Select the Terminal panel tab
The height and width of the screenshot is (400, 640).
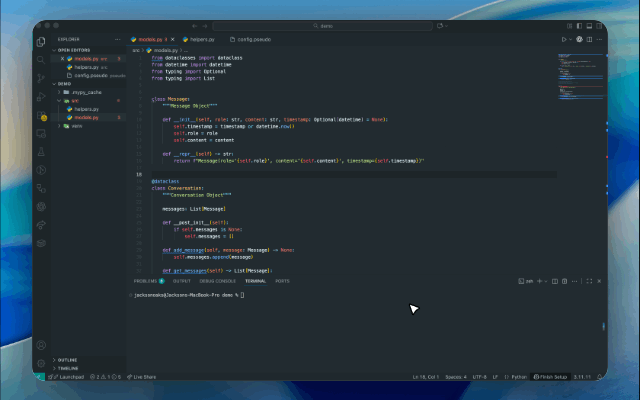pyautogui.click(x=255, y=281)
